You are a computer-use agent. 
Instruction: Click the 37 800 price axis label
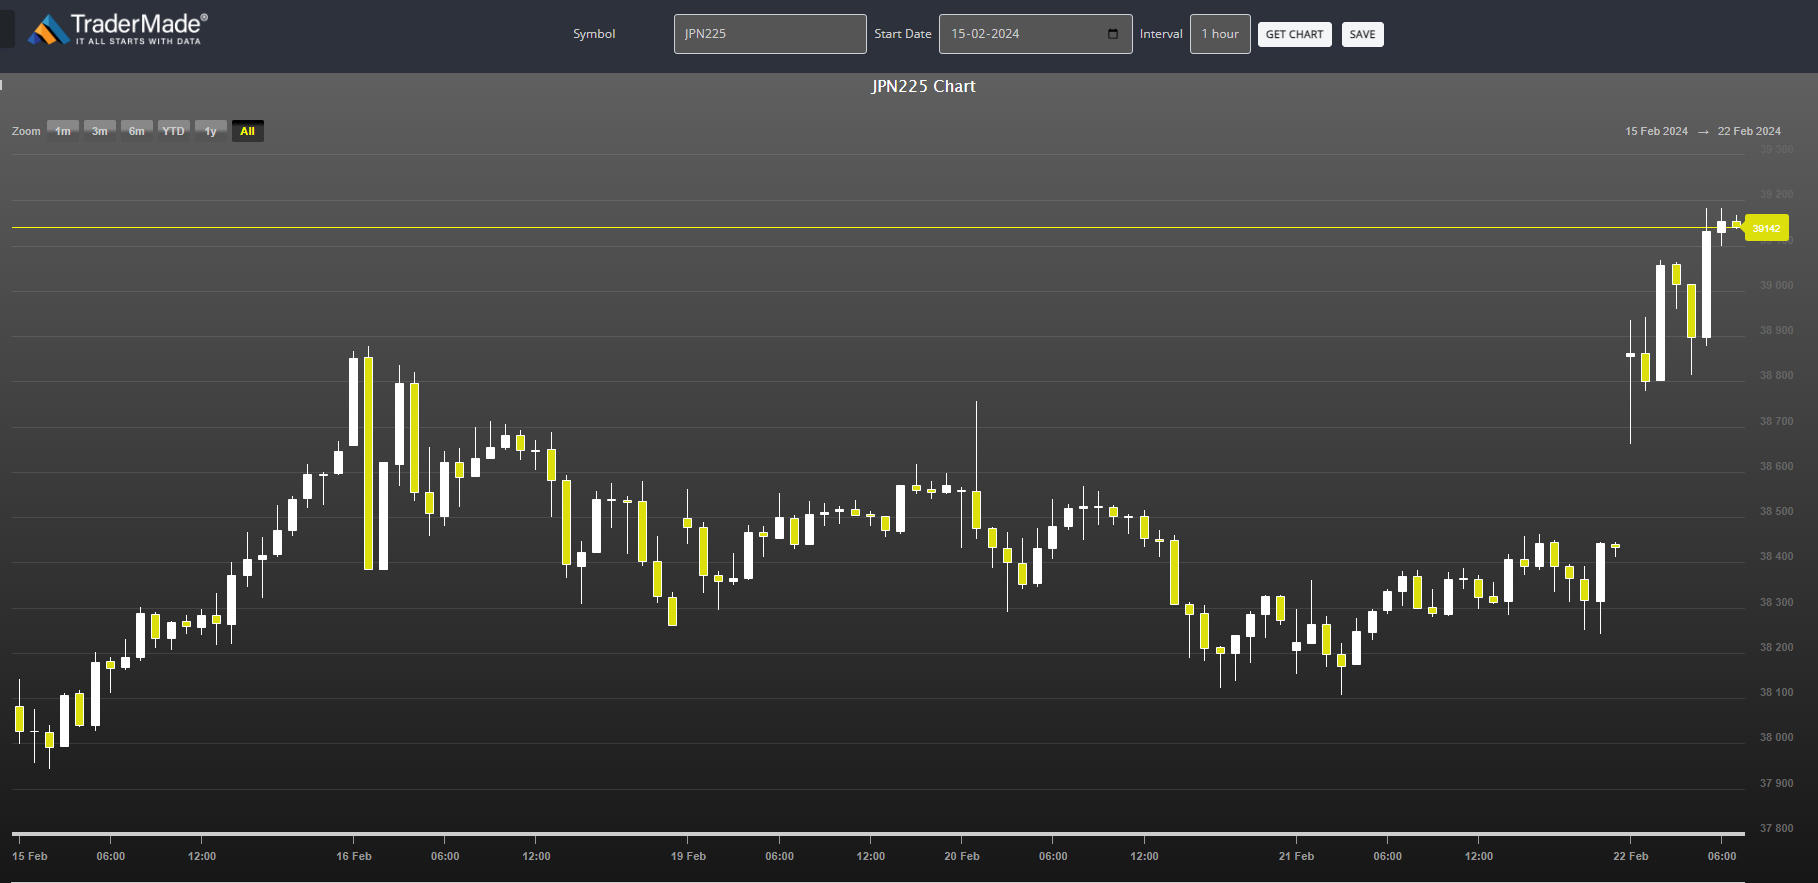[x=1776, y=828]
